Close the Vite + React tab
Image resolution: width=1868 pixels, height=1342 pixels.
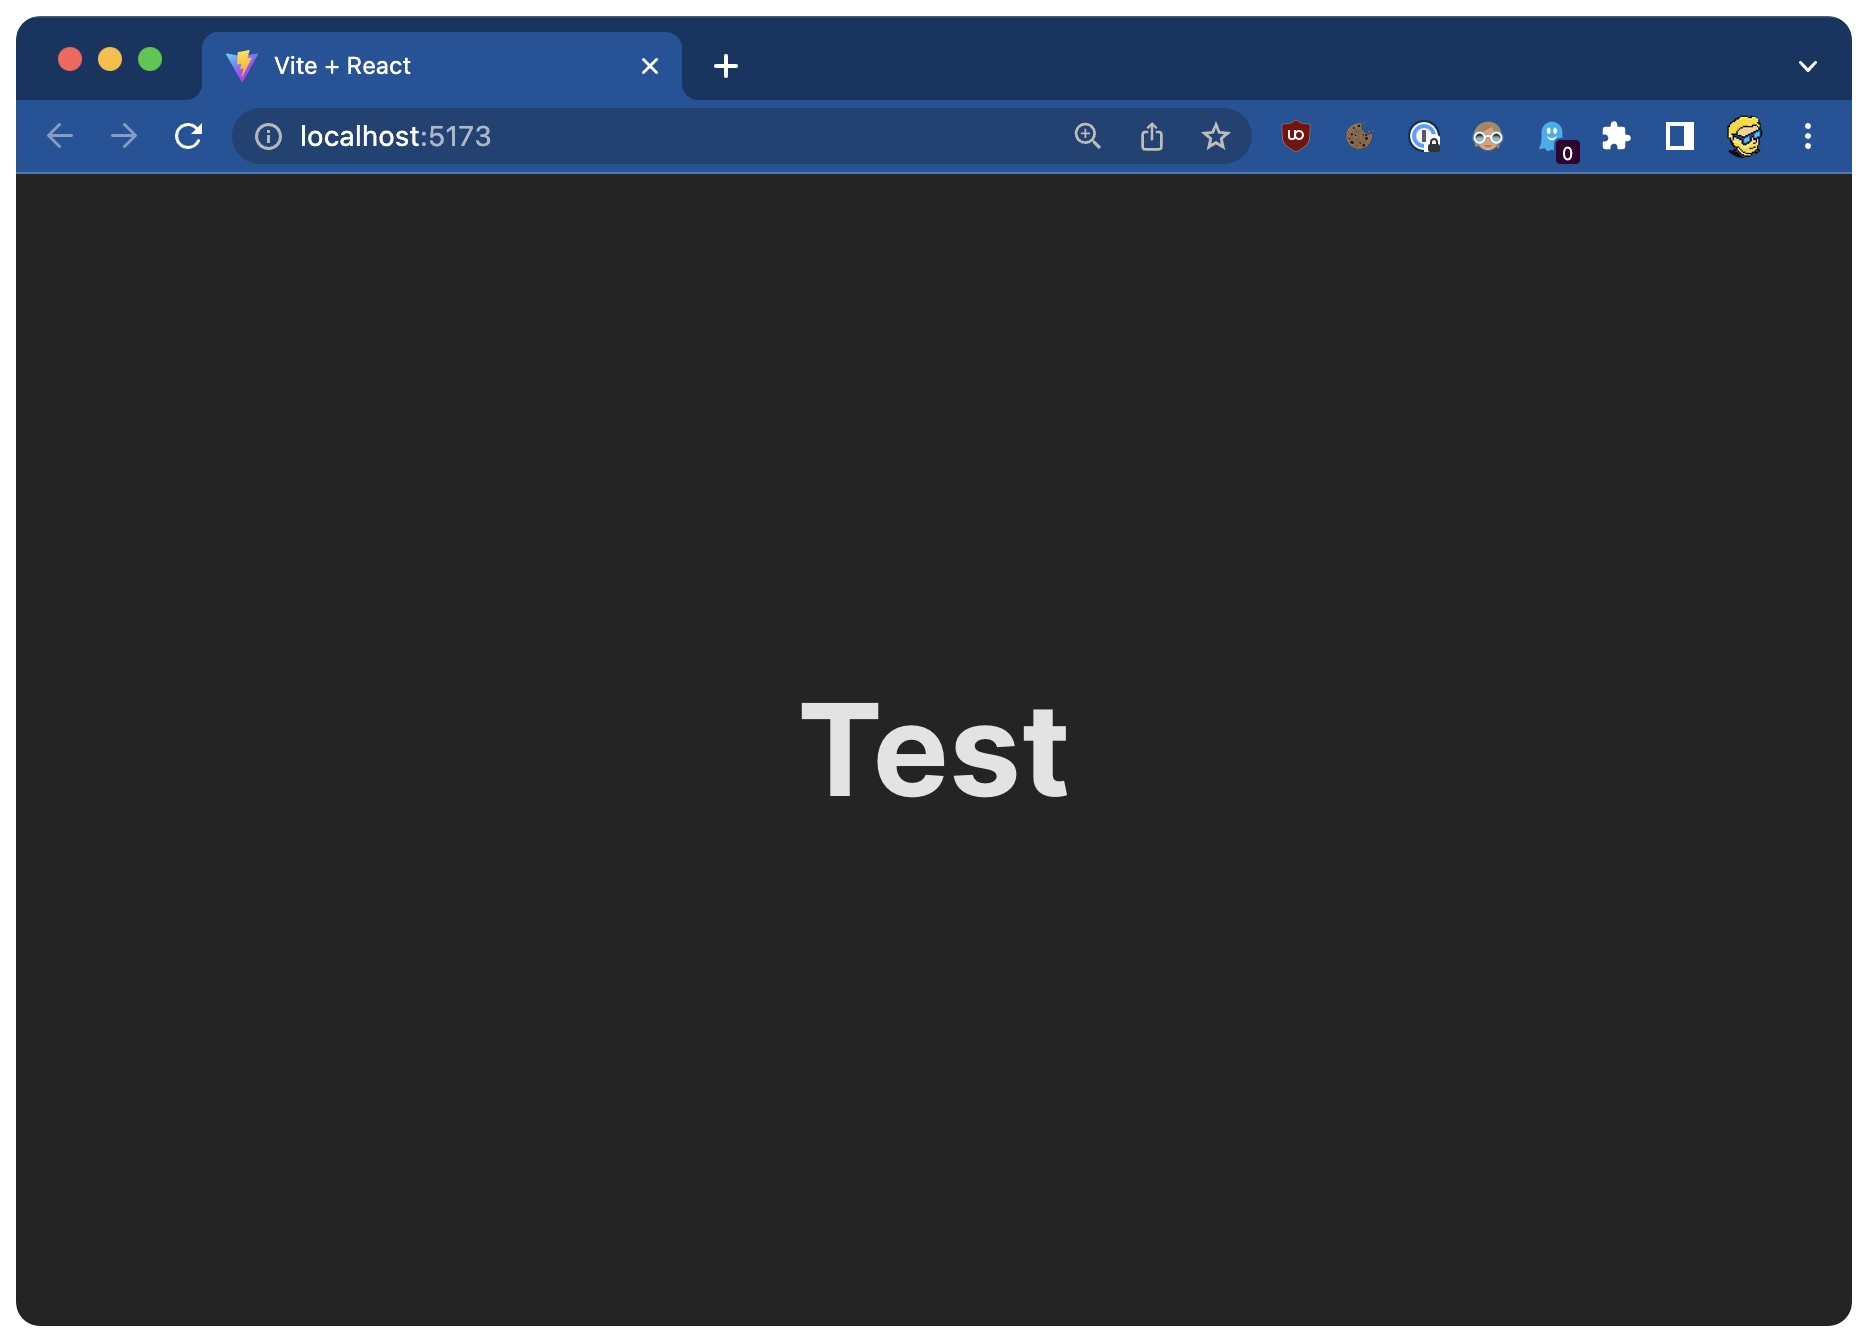coord(650,66)
